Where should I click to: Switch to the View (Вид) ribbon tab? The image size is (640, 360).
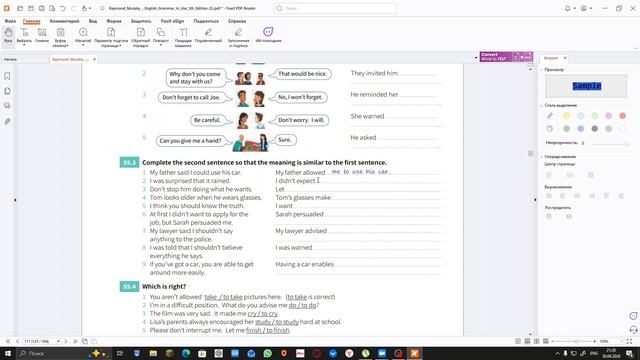click(93, 21)
